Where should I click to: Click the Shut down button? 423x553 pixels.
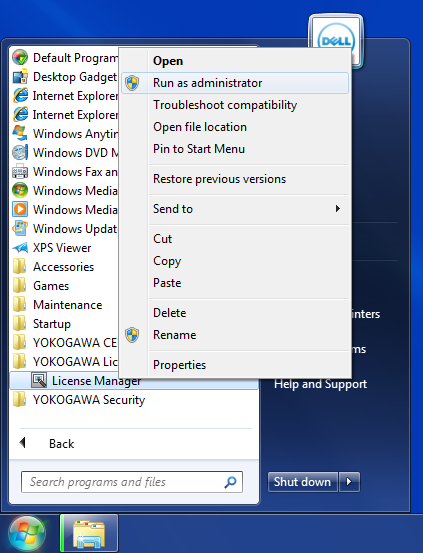click(303, 482)
